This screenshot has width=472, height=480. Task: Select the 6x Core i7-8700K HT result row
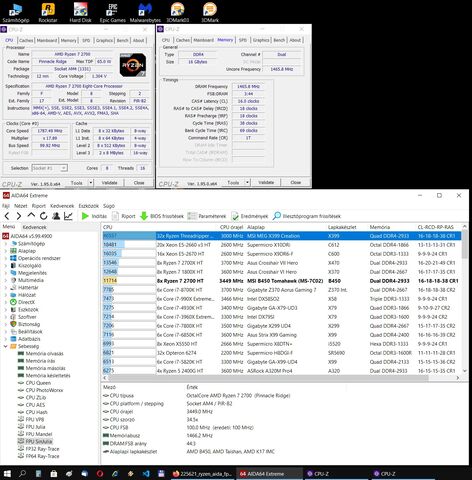[x=282, y=290]
